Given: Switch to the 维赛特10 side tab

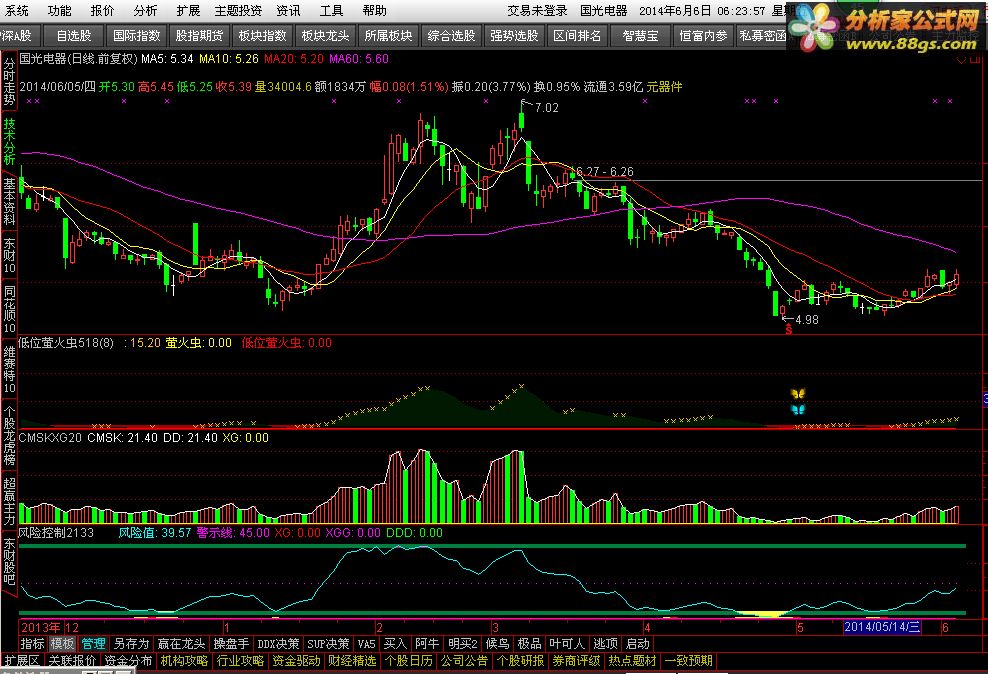Looking at the screenshot, I should pyautogui.click(x=9, y=370).
